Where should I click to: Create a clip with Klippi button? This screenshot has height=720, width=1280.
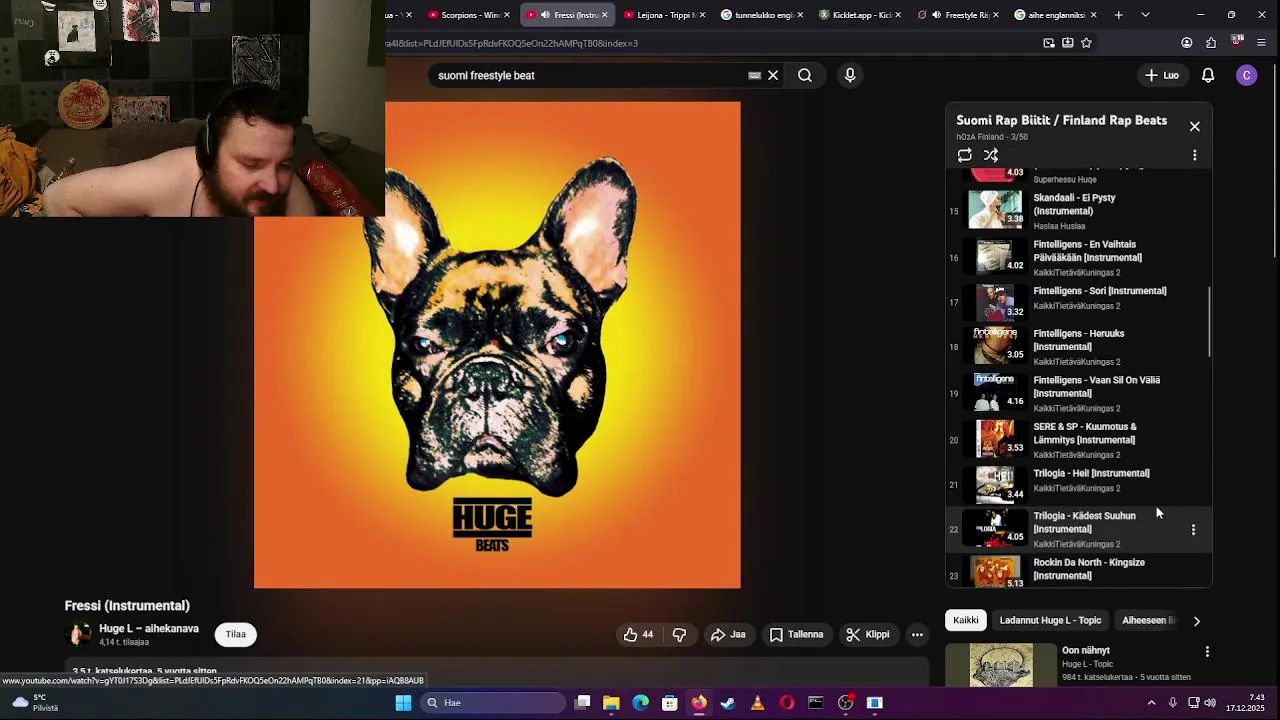pyautogui.click(x=867, y=634)
